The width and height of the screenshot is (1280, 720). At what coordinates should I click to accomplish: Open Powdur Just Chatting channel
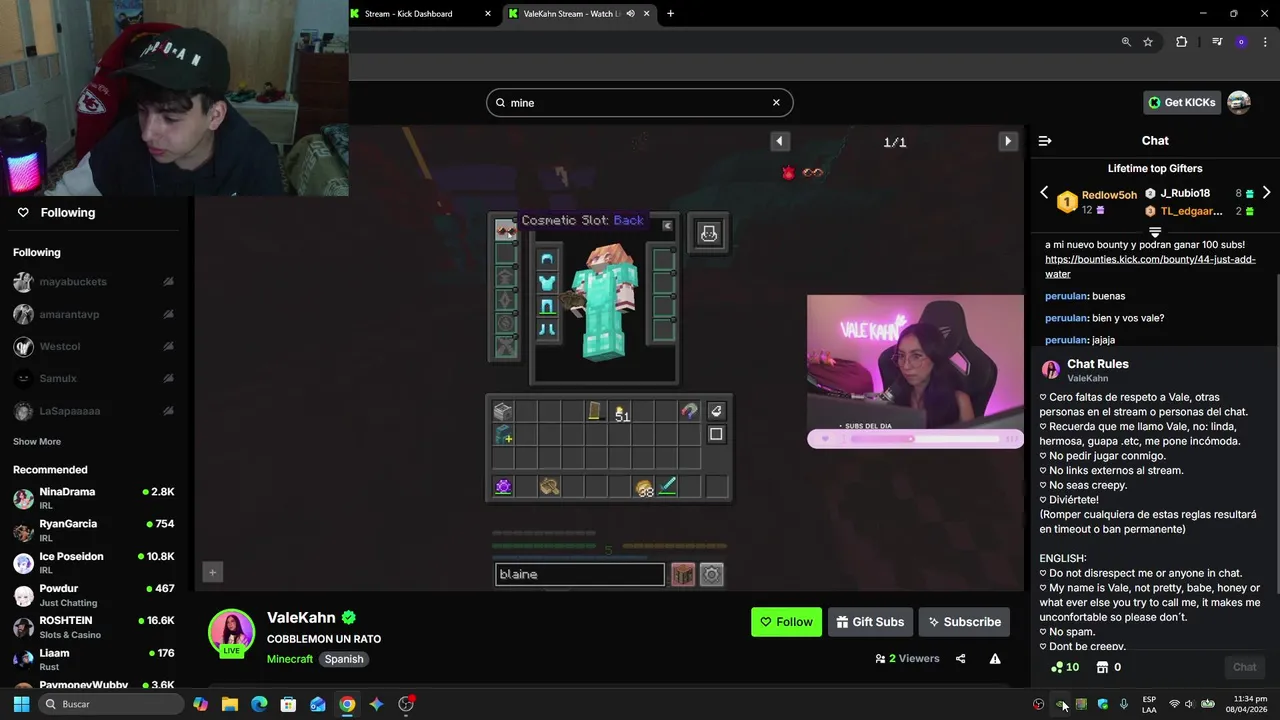(x=94, y=595)
